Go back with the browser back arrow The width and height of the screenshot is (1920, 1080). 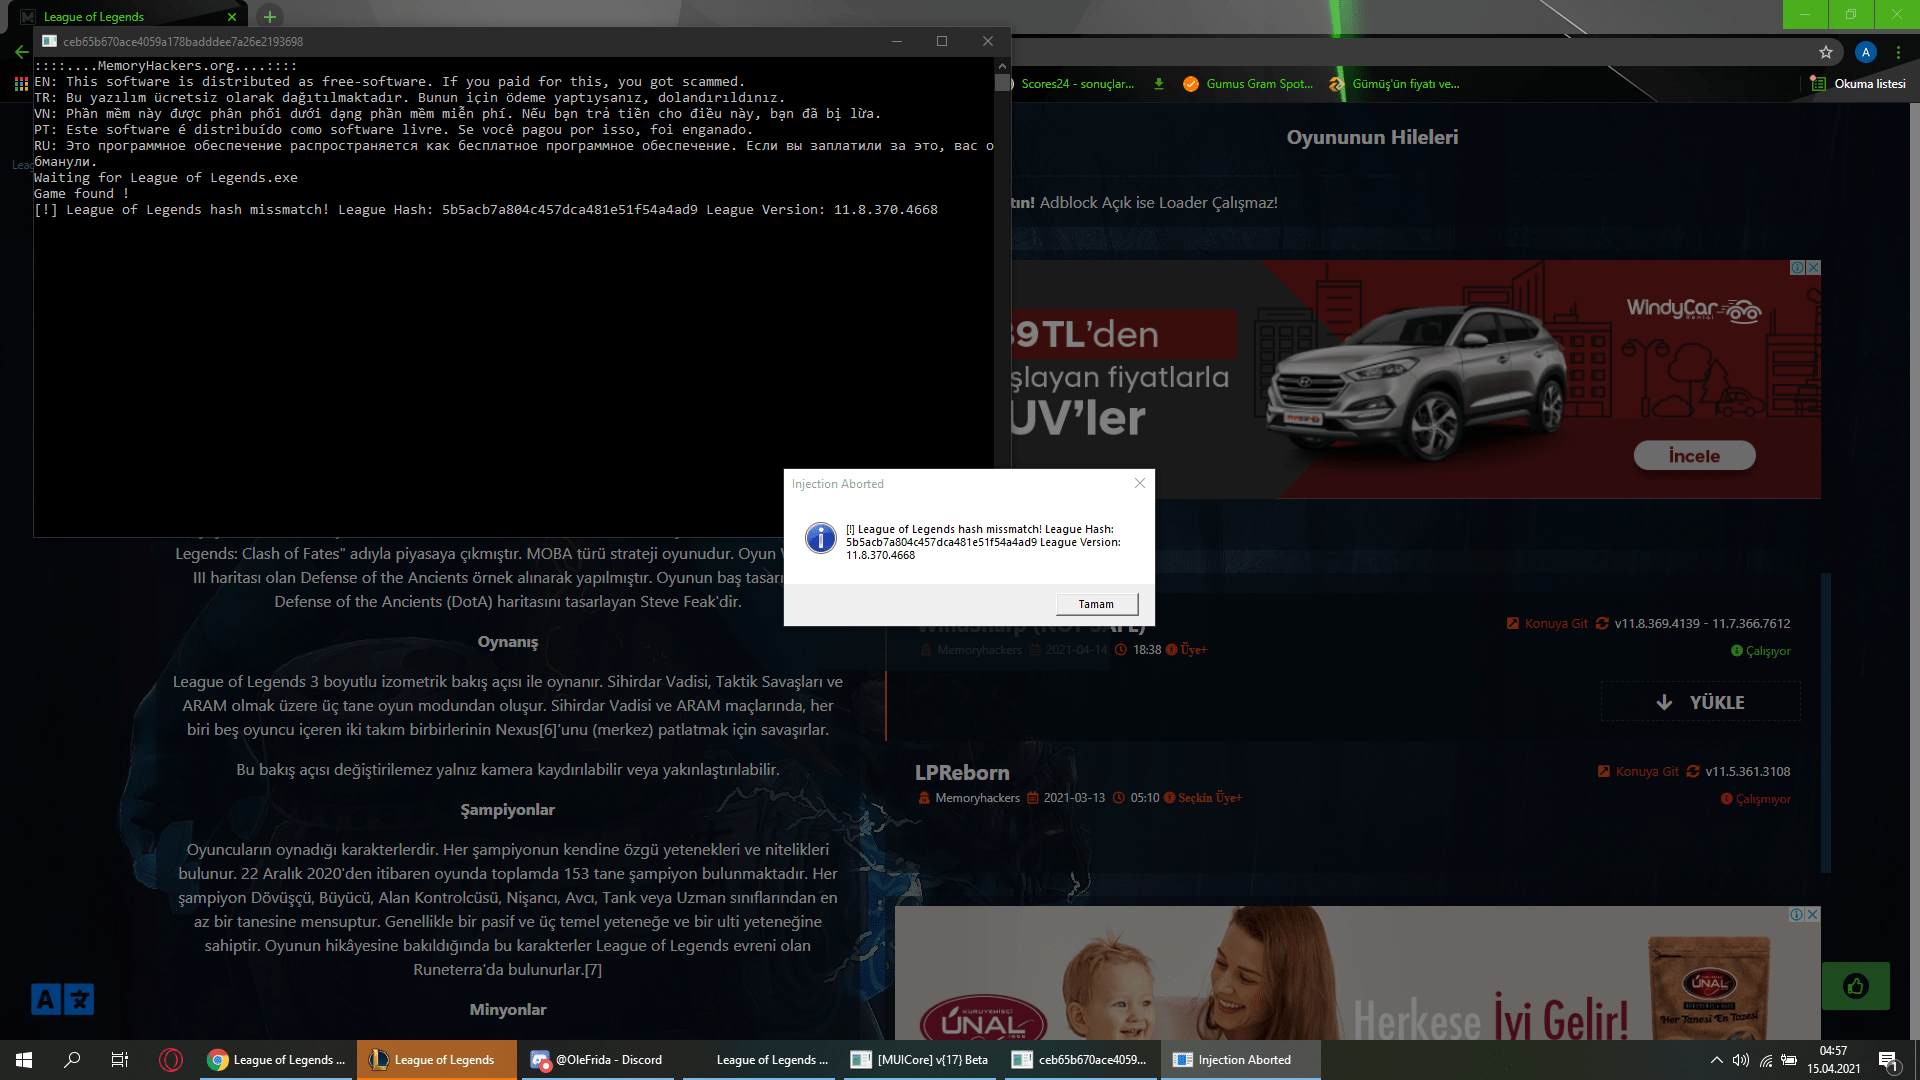click(x=21, y=51)
